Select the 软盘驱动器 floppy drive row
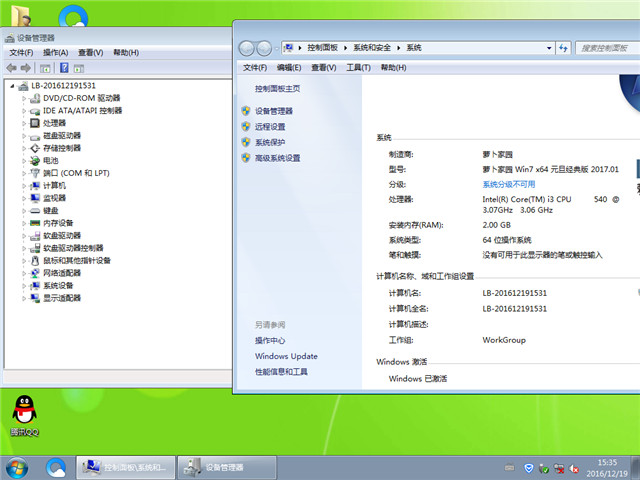The width and height of the screenshot is (640, 480). coord(62,236)
